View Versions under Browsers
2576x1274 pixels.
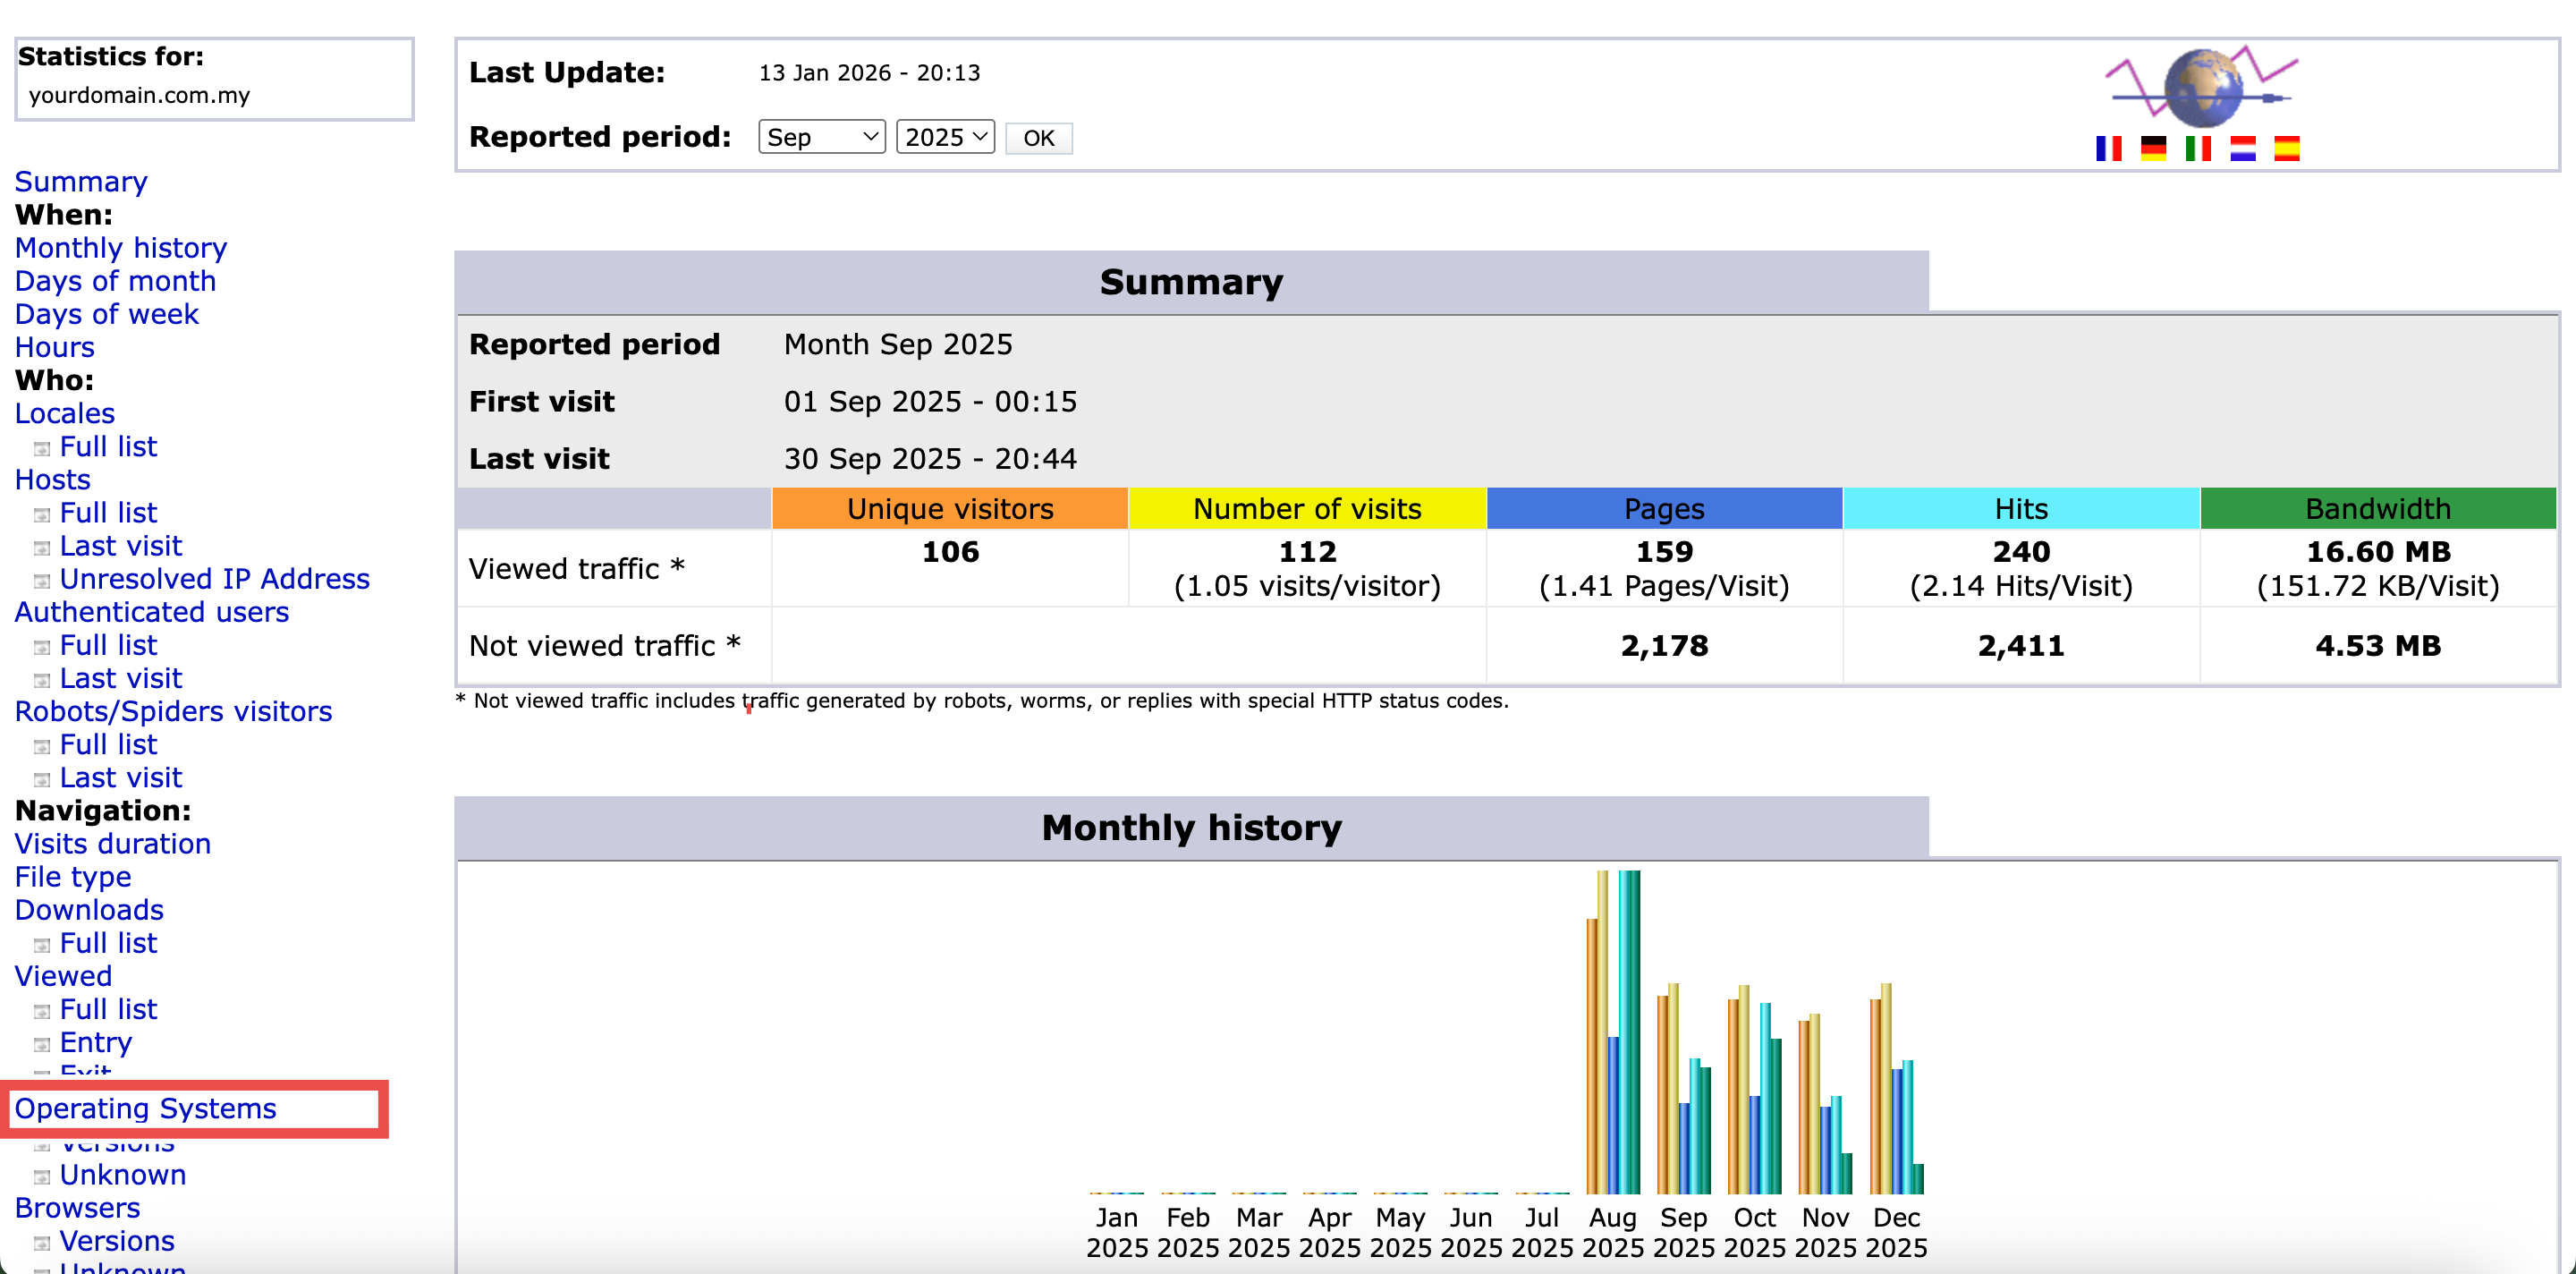point(117,1241)
